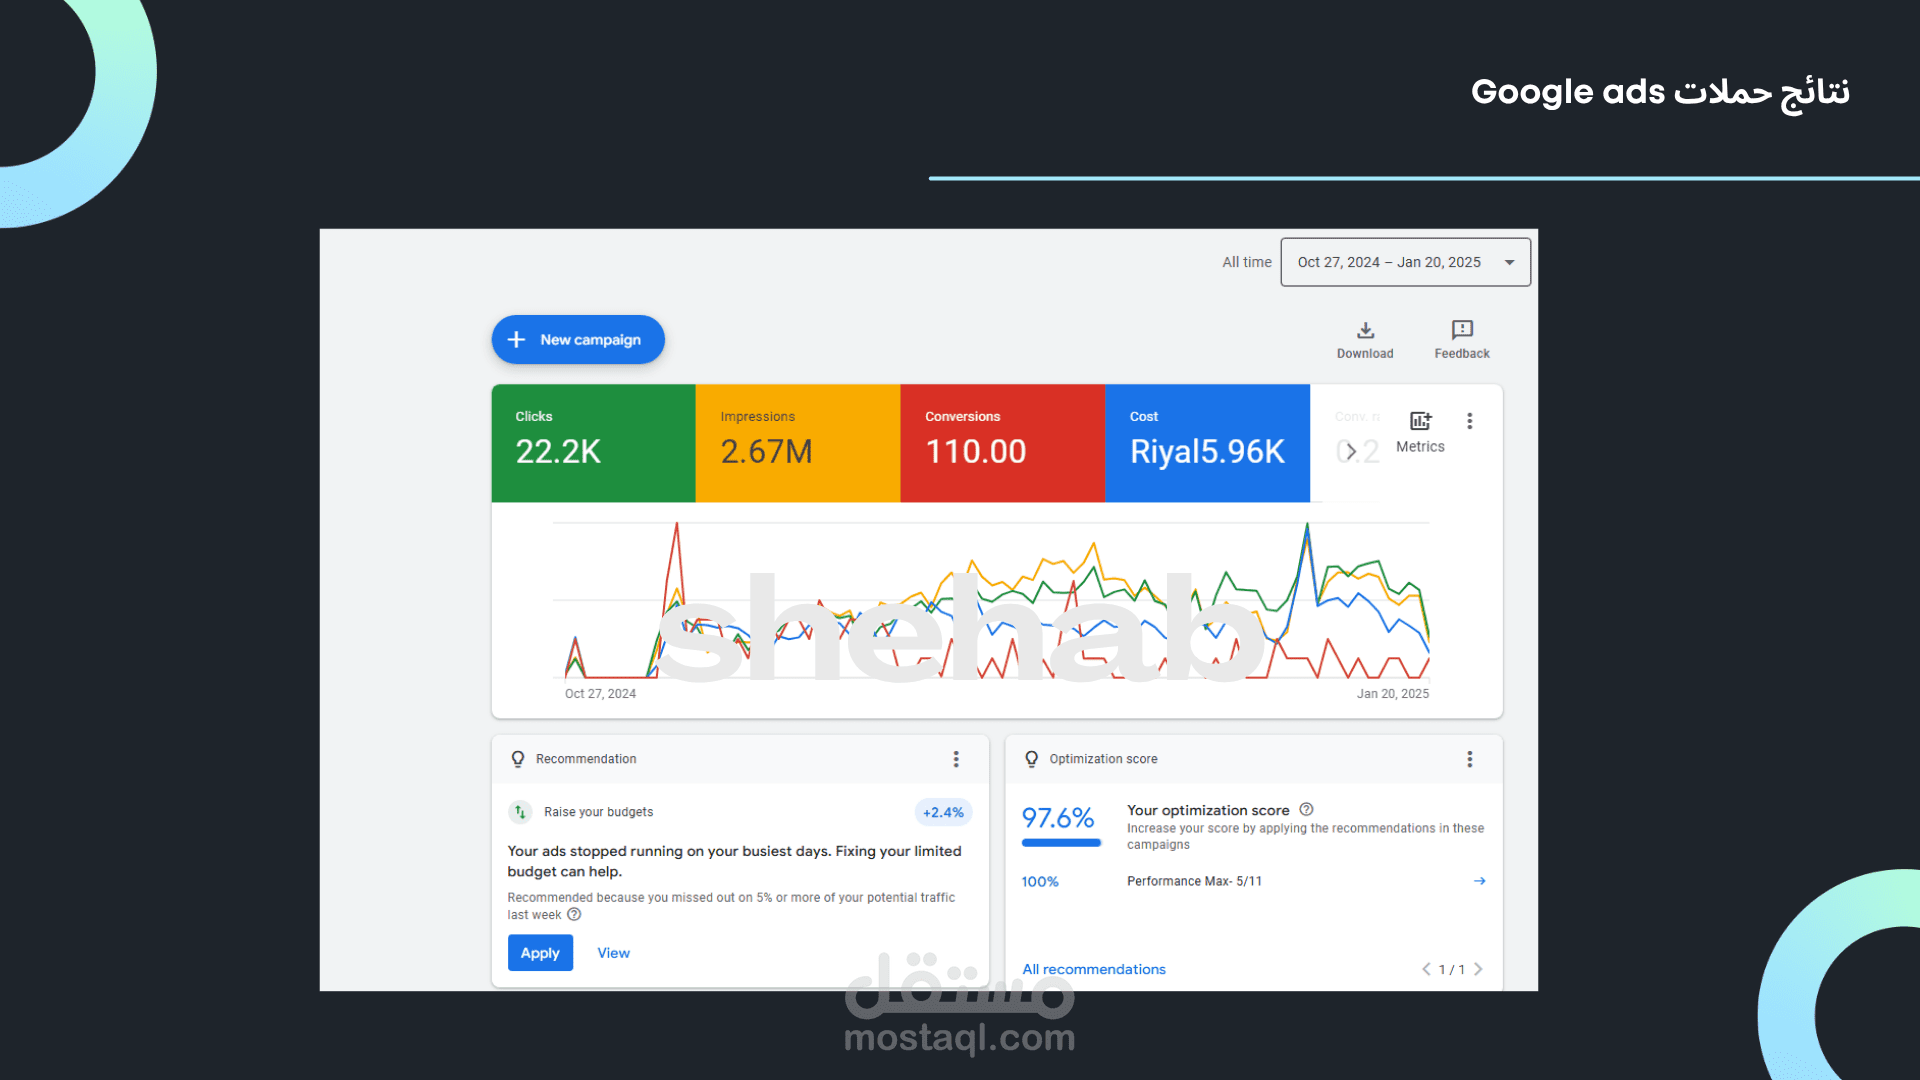Open the Feedback icon
This screenshot has width=1920, height=1080.
1462,330
